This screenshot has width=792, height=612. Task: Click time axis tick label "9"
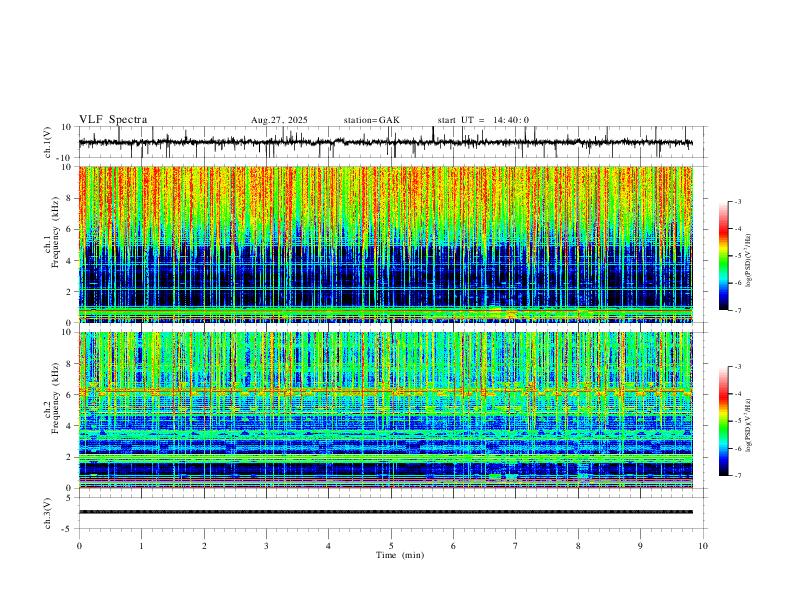[x=640, y=546]
